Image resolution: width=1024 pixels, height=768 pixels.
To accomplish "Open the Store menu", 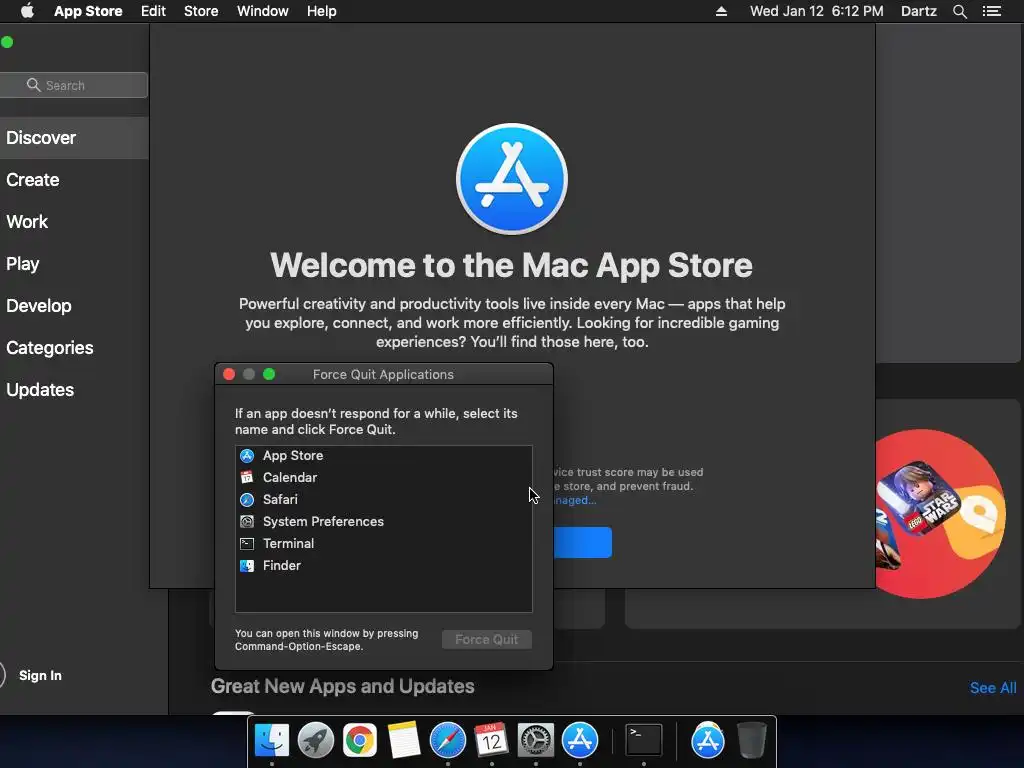I will [x=201, y=11].
